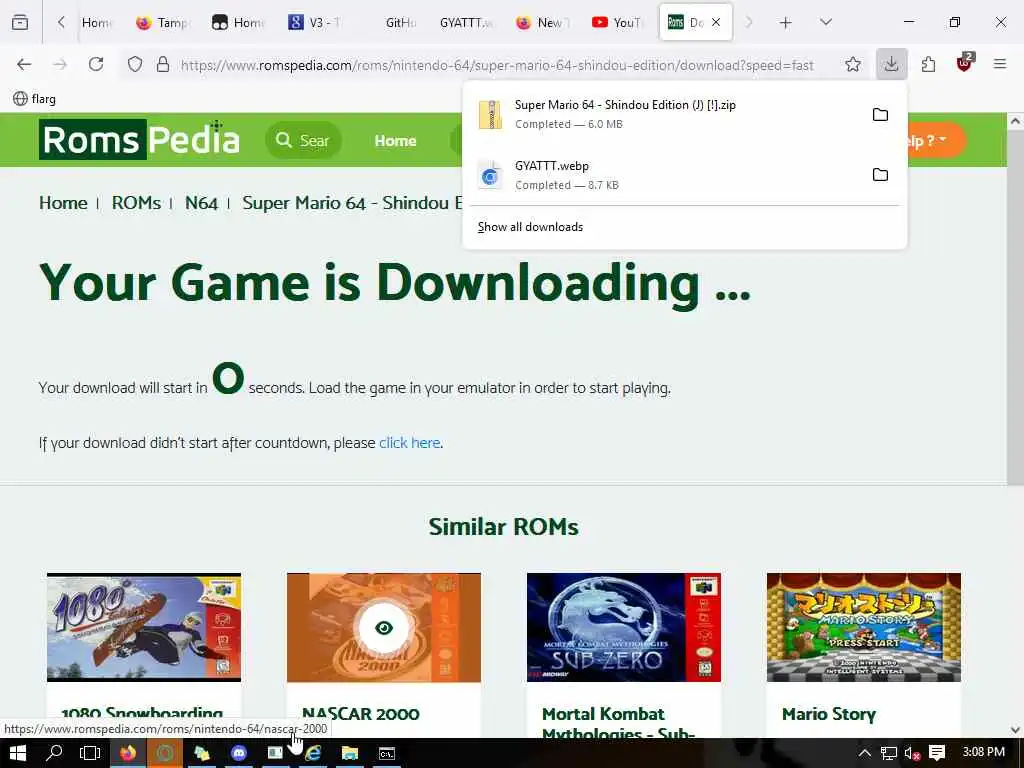Open Firefox from the taskbar

click(127, 753)
